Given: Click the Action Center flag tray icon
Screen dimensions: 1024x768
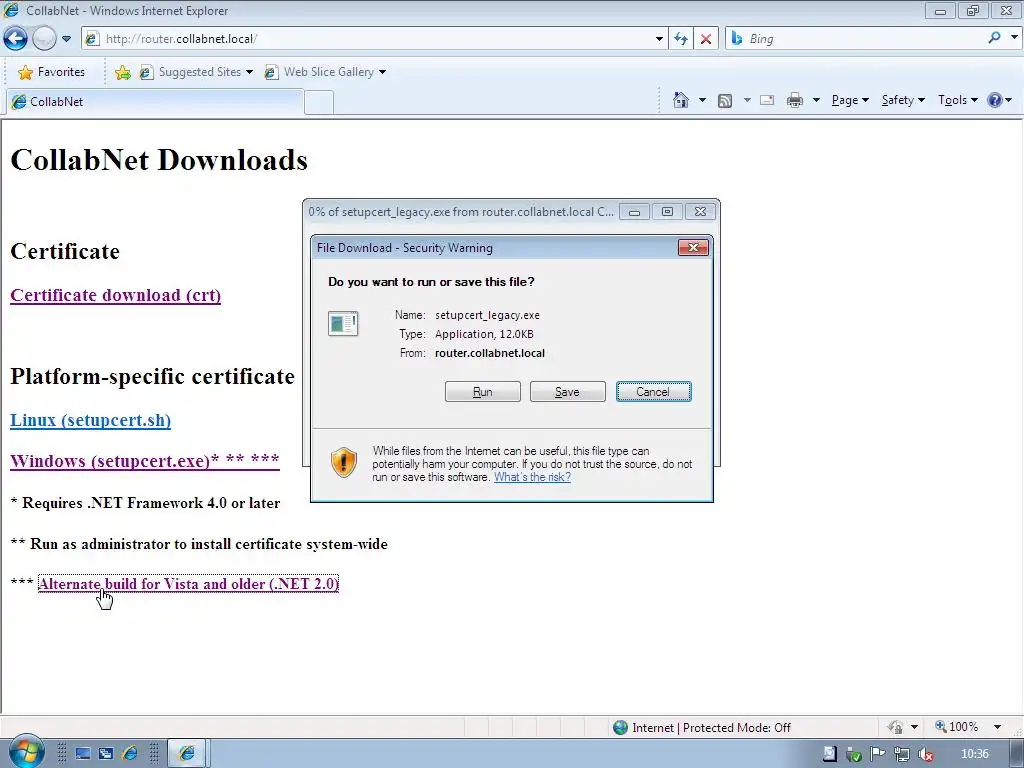Looking at the screenshot, I should (878, 754).
